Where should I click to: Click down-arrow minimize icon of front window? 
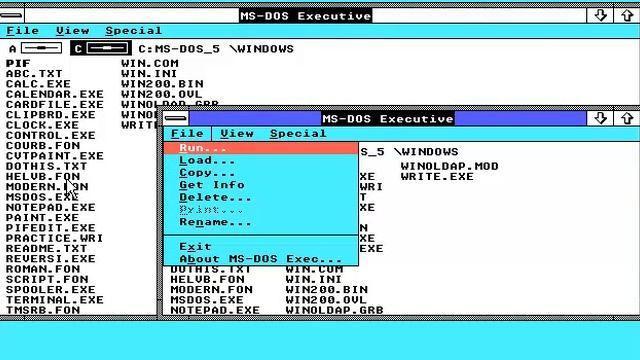point(600,118)
